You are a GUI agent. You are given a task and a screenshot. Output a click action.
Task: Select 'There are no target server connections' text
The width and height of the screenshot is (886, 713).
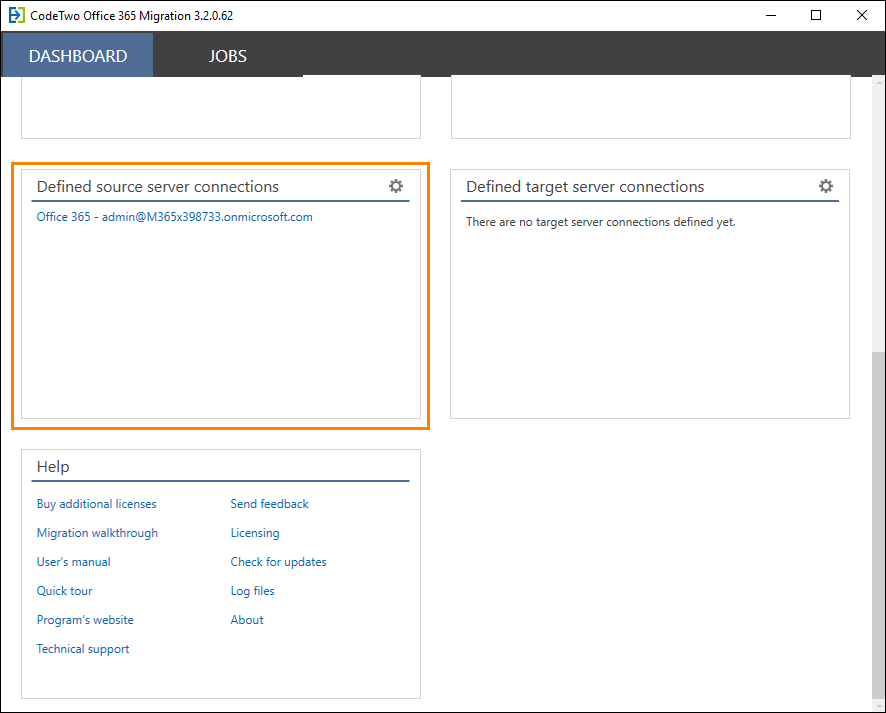click(601, 222)
